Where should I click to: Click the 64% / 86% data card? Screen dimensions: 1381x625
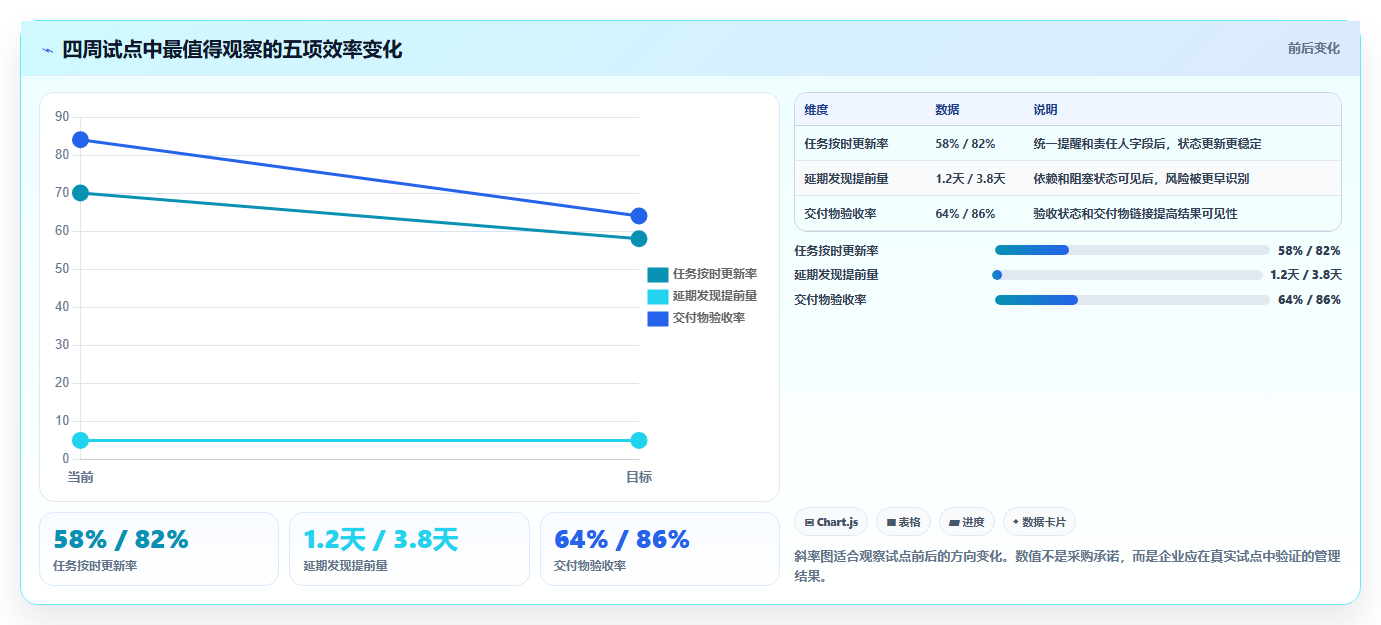[x=659, y=549]
